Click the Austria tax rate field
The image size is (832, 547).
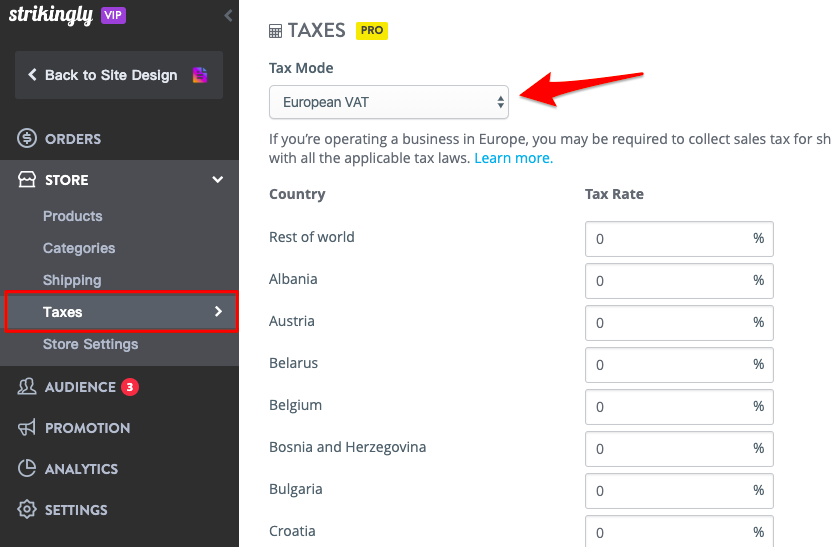[679, 323]
